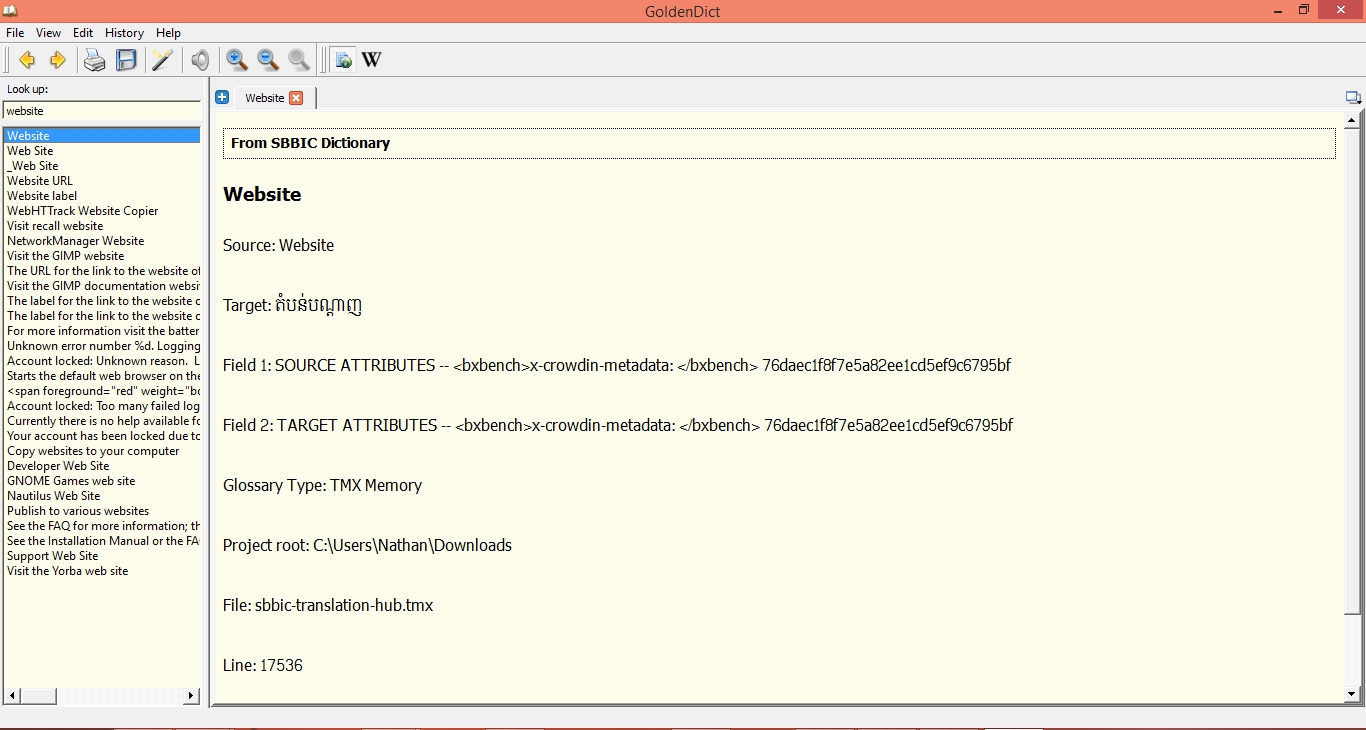1366x730 pixels.
Task: Click the article scroll-up arrow
Action: [1352, 120]
